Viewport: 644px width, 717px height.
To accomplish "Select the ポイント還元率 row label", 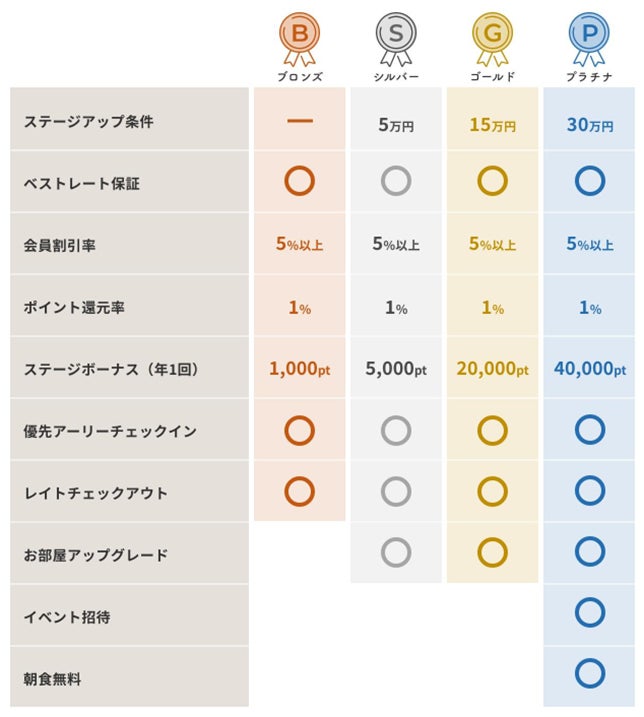I will (x=73, y=308).
